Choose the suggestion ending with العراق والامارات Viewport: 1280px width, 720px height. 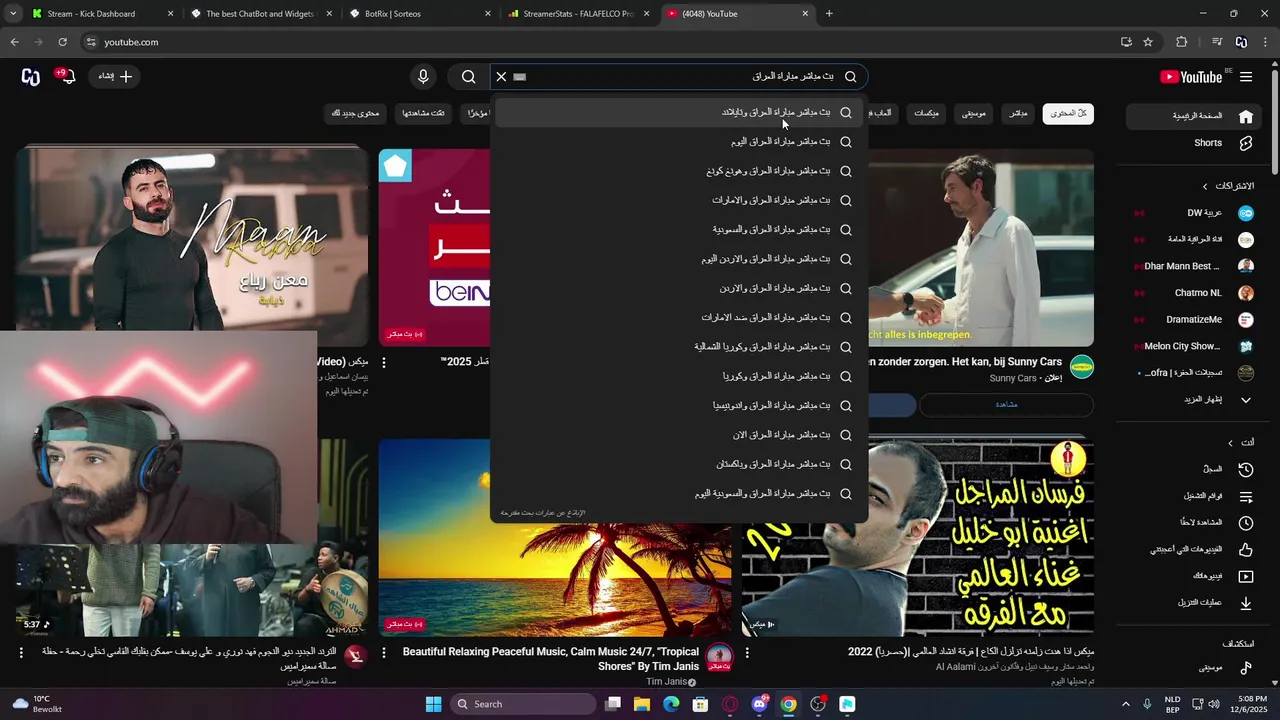680,201
